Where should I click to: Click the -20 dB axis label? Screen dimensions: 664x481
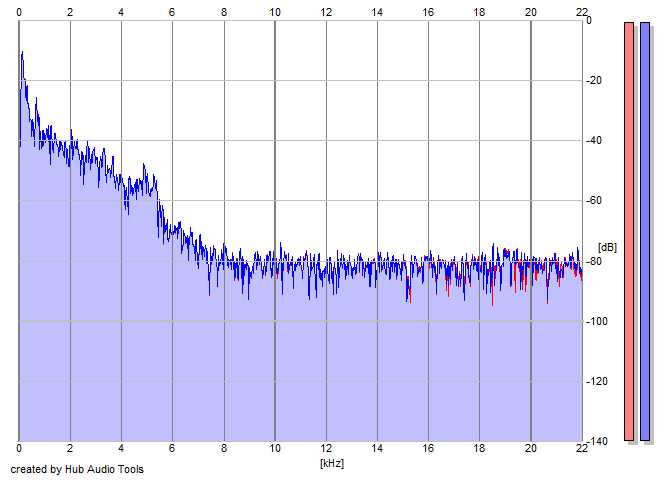(594, 80)
